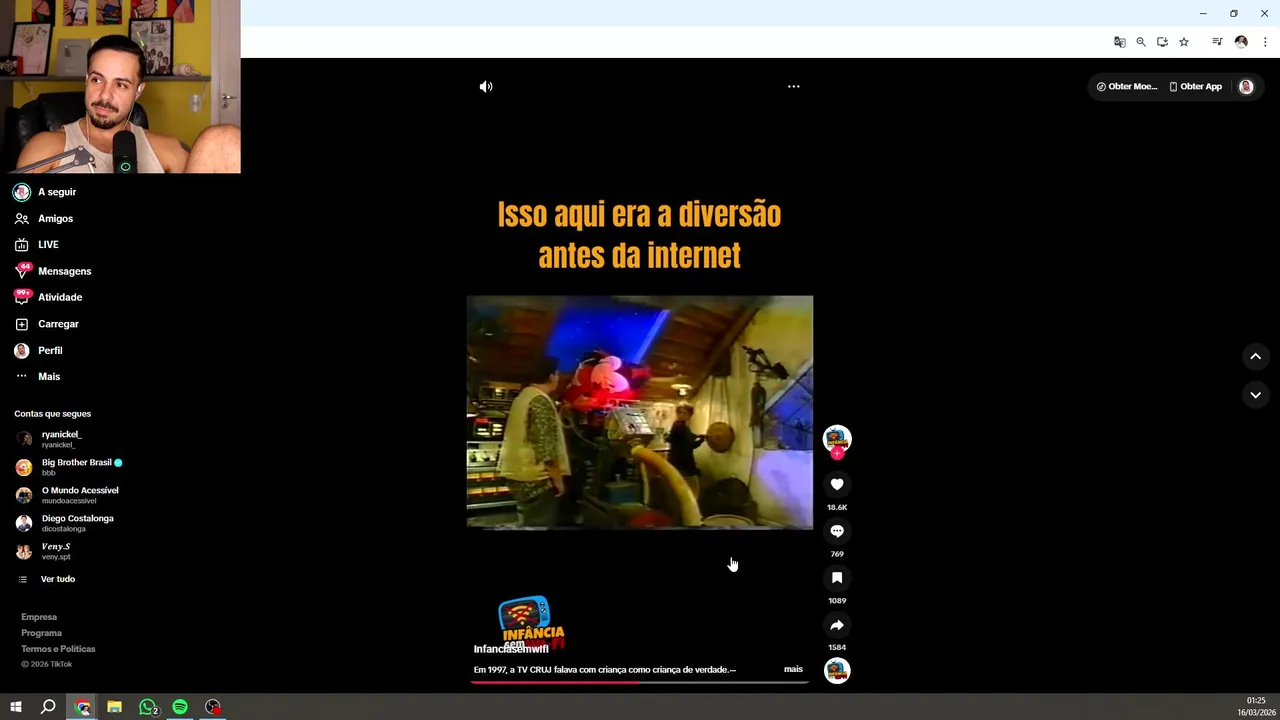The image size is (1280, 720).
Task: Open the Infanciasemwifi creator avatar
Action: click(837, 438)
